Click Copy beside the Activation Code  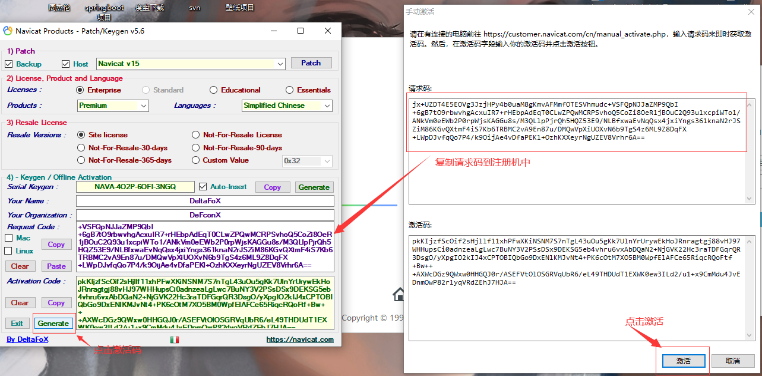click(56, 303)
